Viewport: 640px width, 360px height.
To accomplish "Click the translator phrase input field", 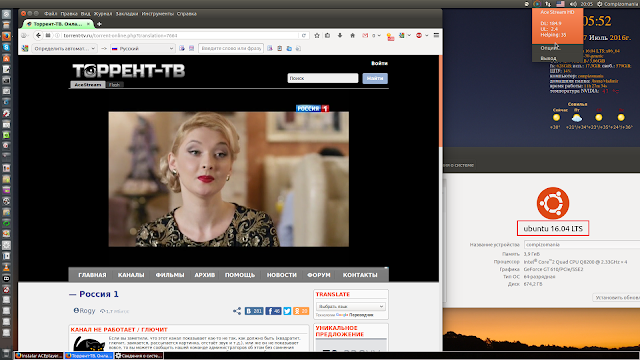I will pos(231,48).
